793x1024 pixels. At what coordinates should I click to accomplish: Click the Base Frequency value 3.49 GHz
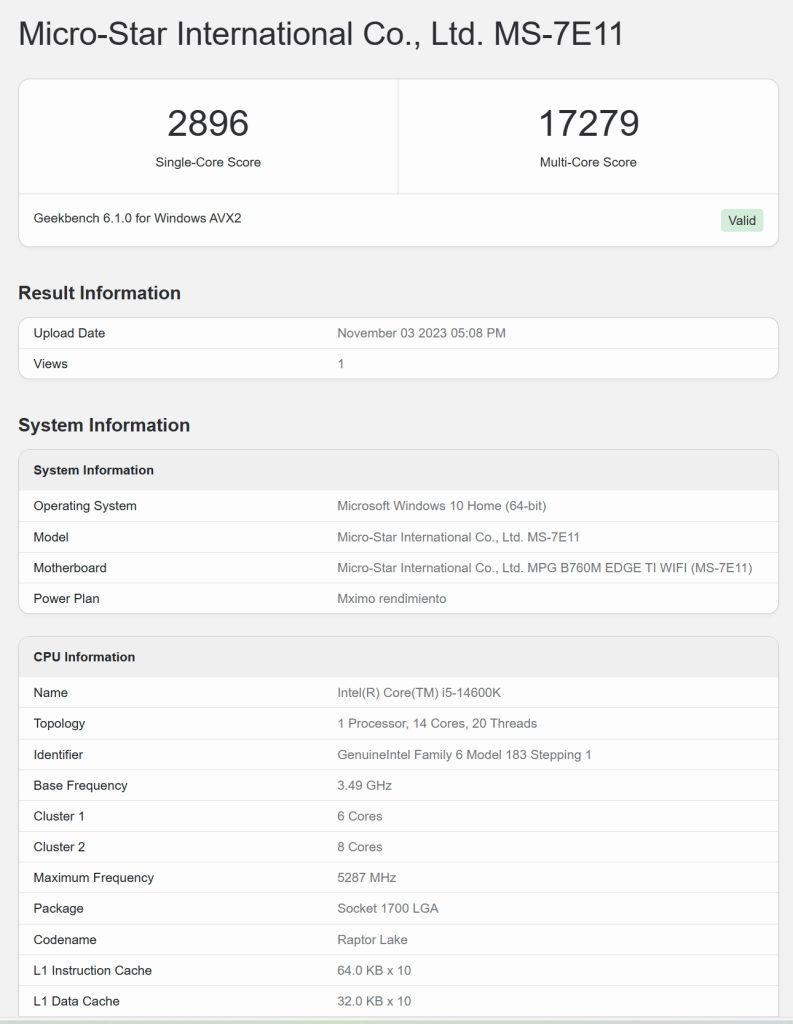[364, 785]
